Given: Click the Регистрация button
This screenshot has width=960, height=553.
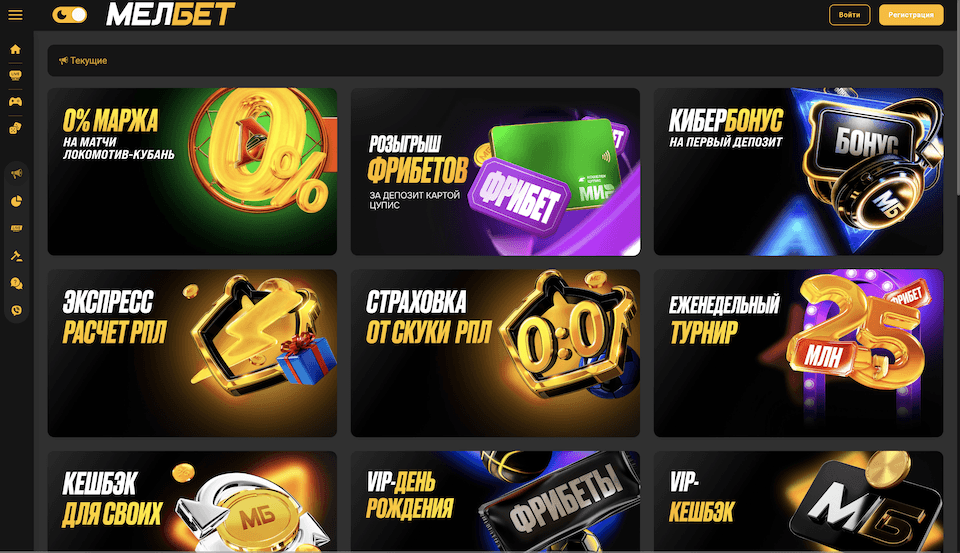Looking at the screenshot, I should click(911, 15).
